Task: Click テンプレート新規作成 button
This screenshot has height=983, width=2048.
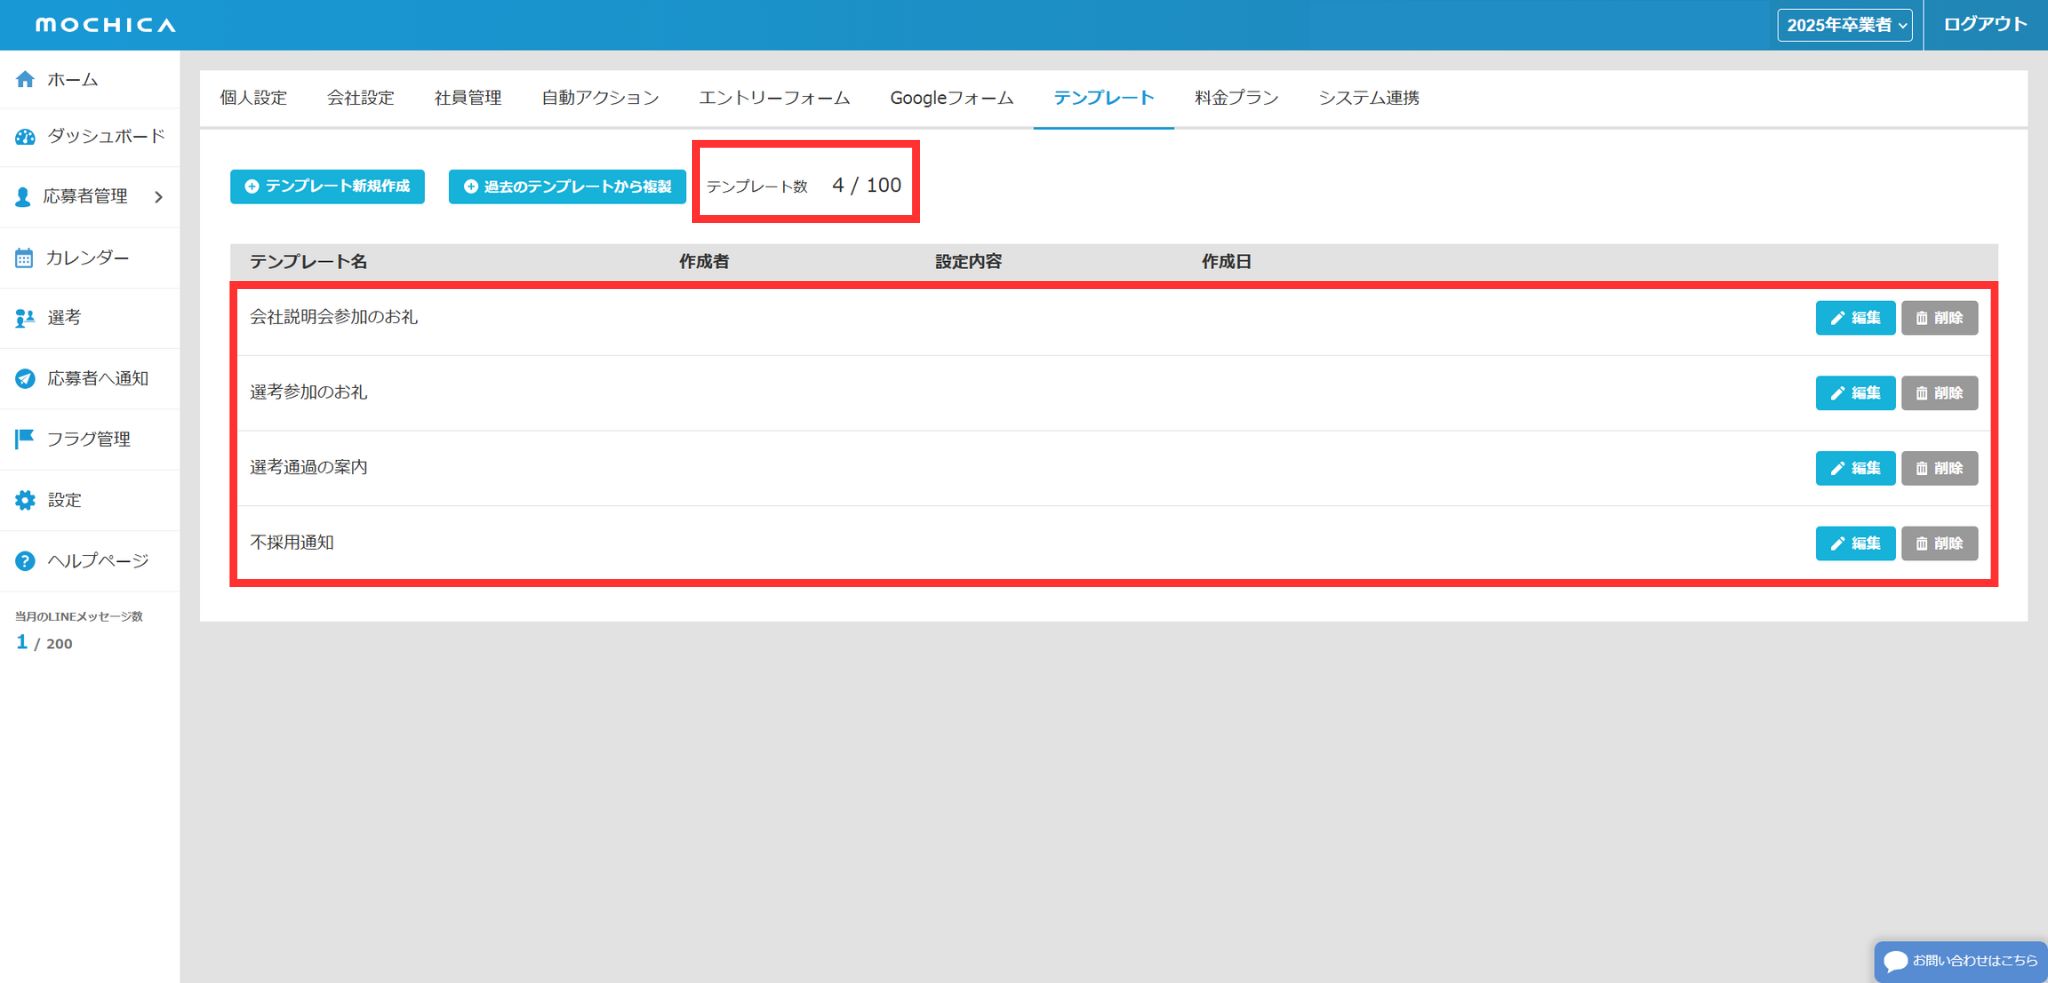Action: 327,187
